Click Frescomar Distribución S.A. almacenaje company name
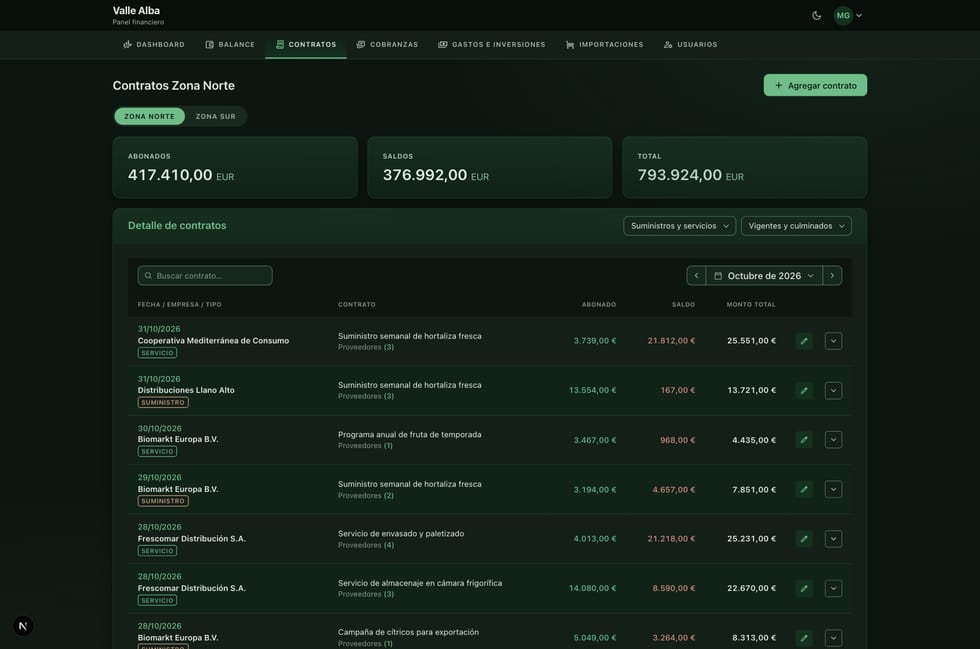 [192, 588]
